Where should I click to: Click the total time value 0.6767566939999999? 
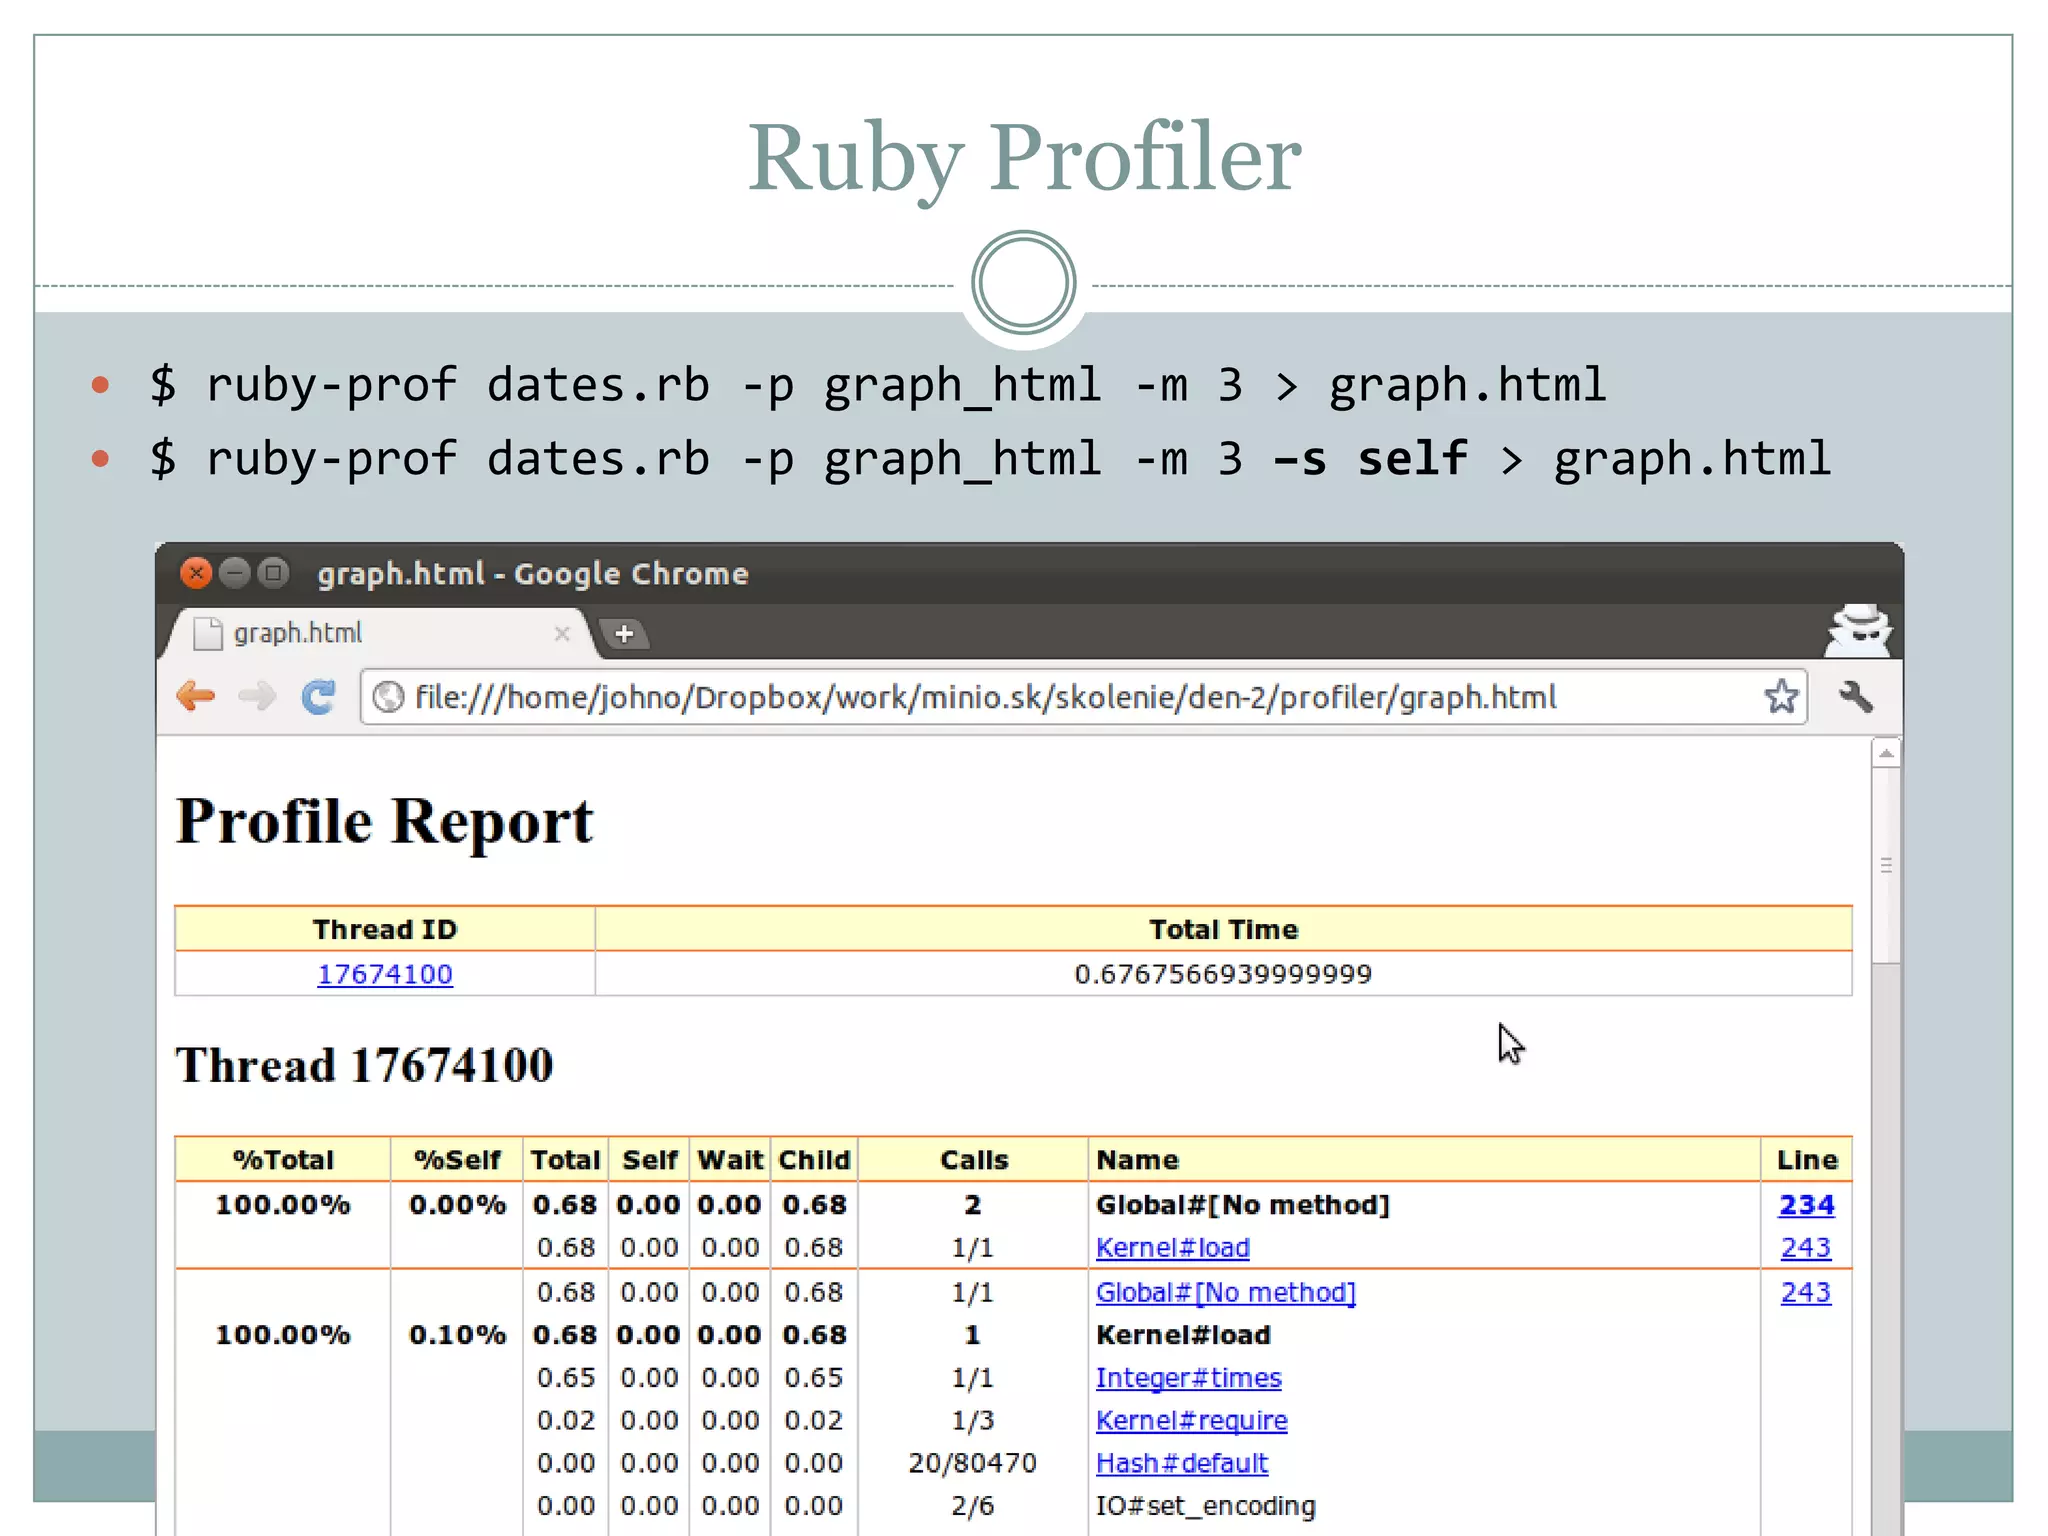(1223, 974)
